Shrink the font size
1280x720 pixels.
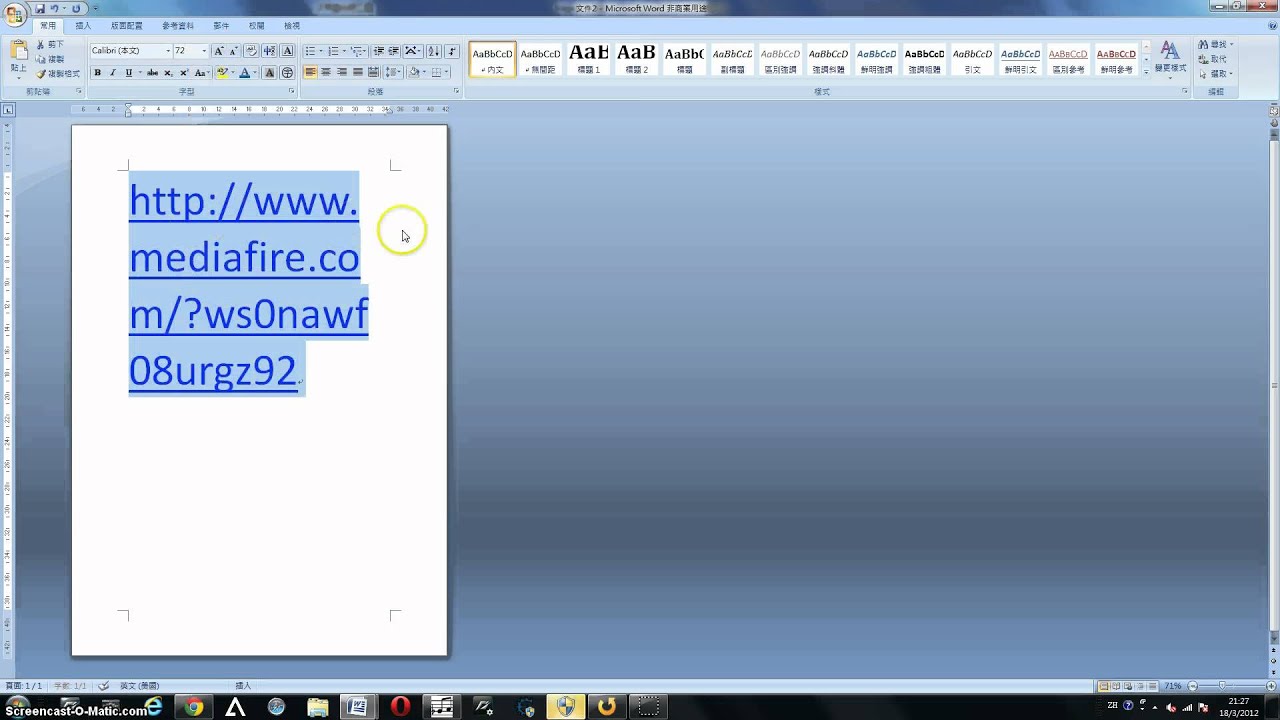tap(234, 51)
